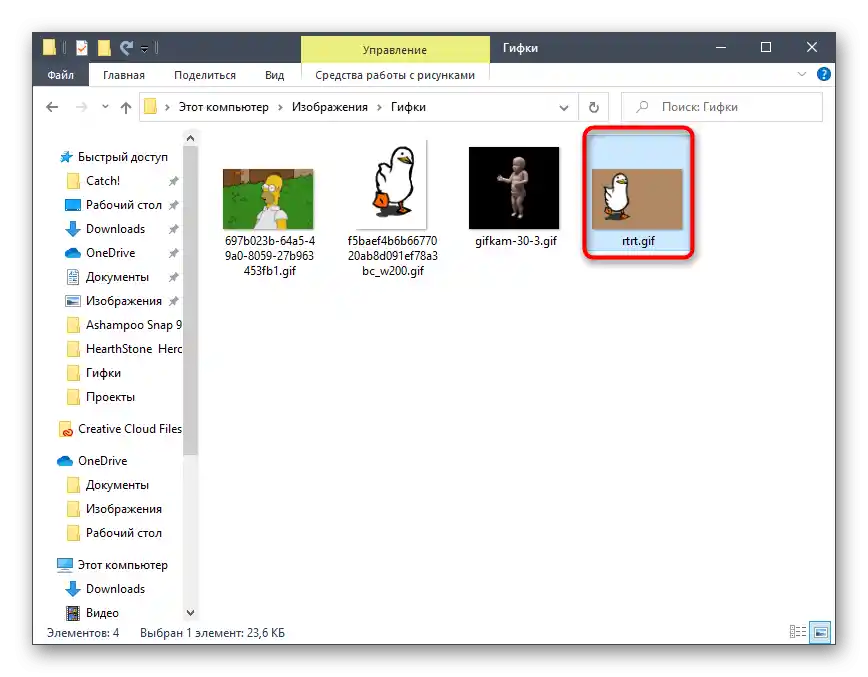
Task: Click the Undo quick access toolbar icon
Action: pos(127,48)
